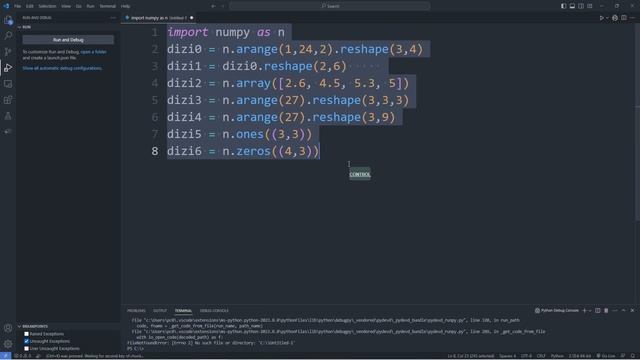
Task: Click the notifications bell in status bar
Action: pos(633,356)
